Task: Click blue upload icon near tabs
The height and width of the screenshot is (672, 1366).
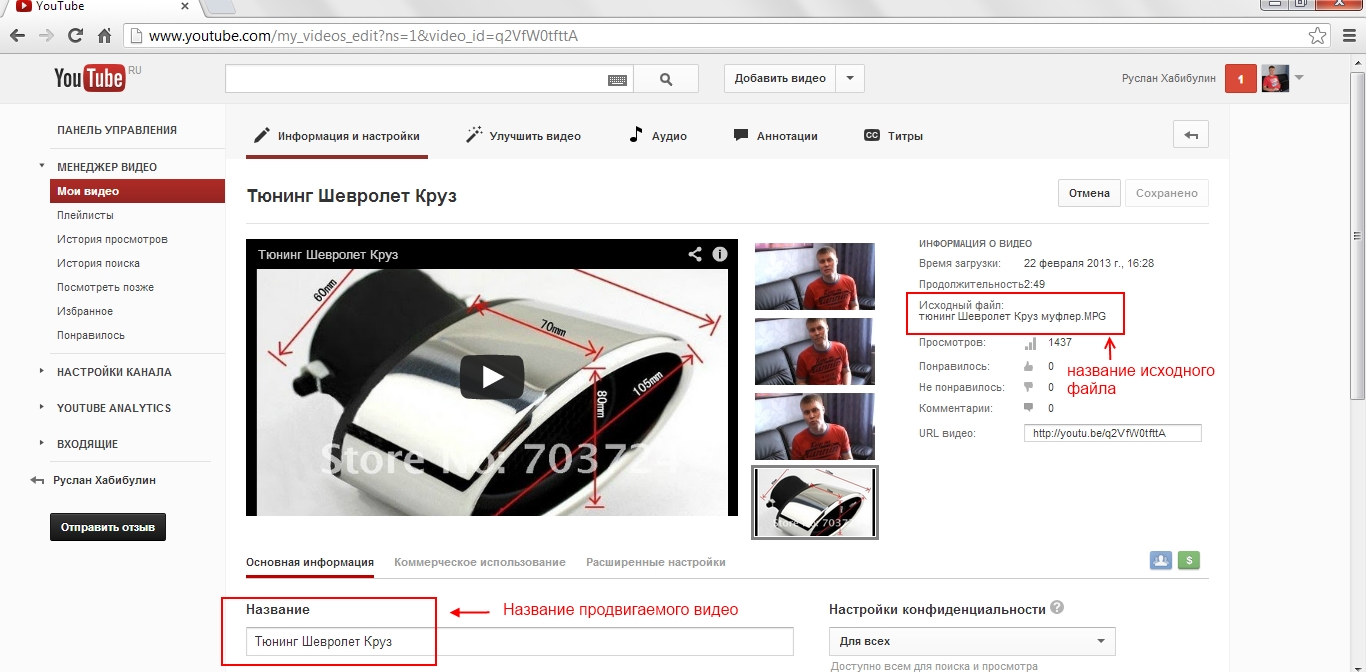Action: tap(1161, 560)
